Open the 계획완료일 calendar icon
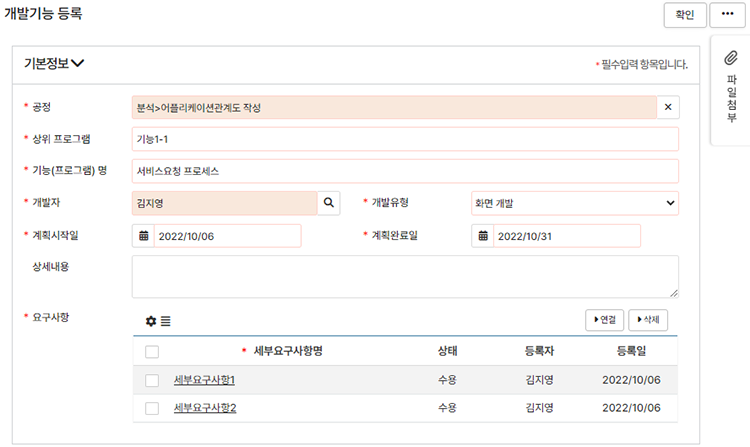This screenshot has height=447, width=750. pos(483,236)
